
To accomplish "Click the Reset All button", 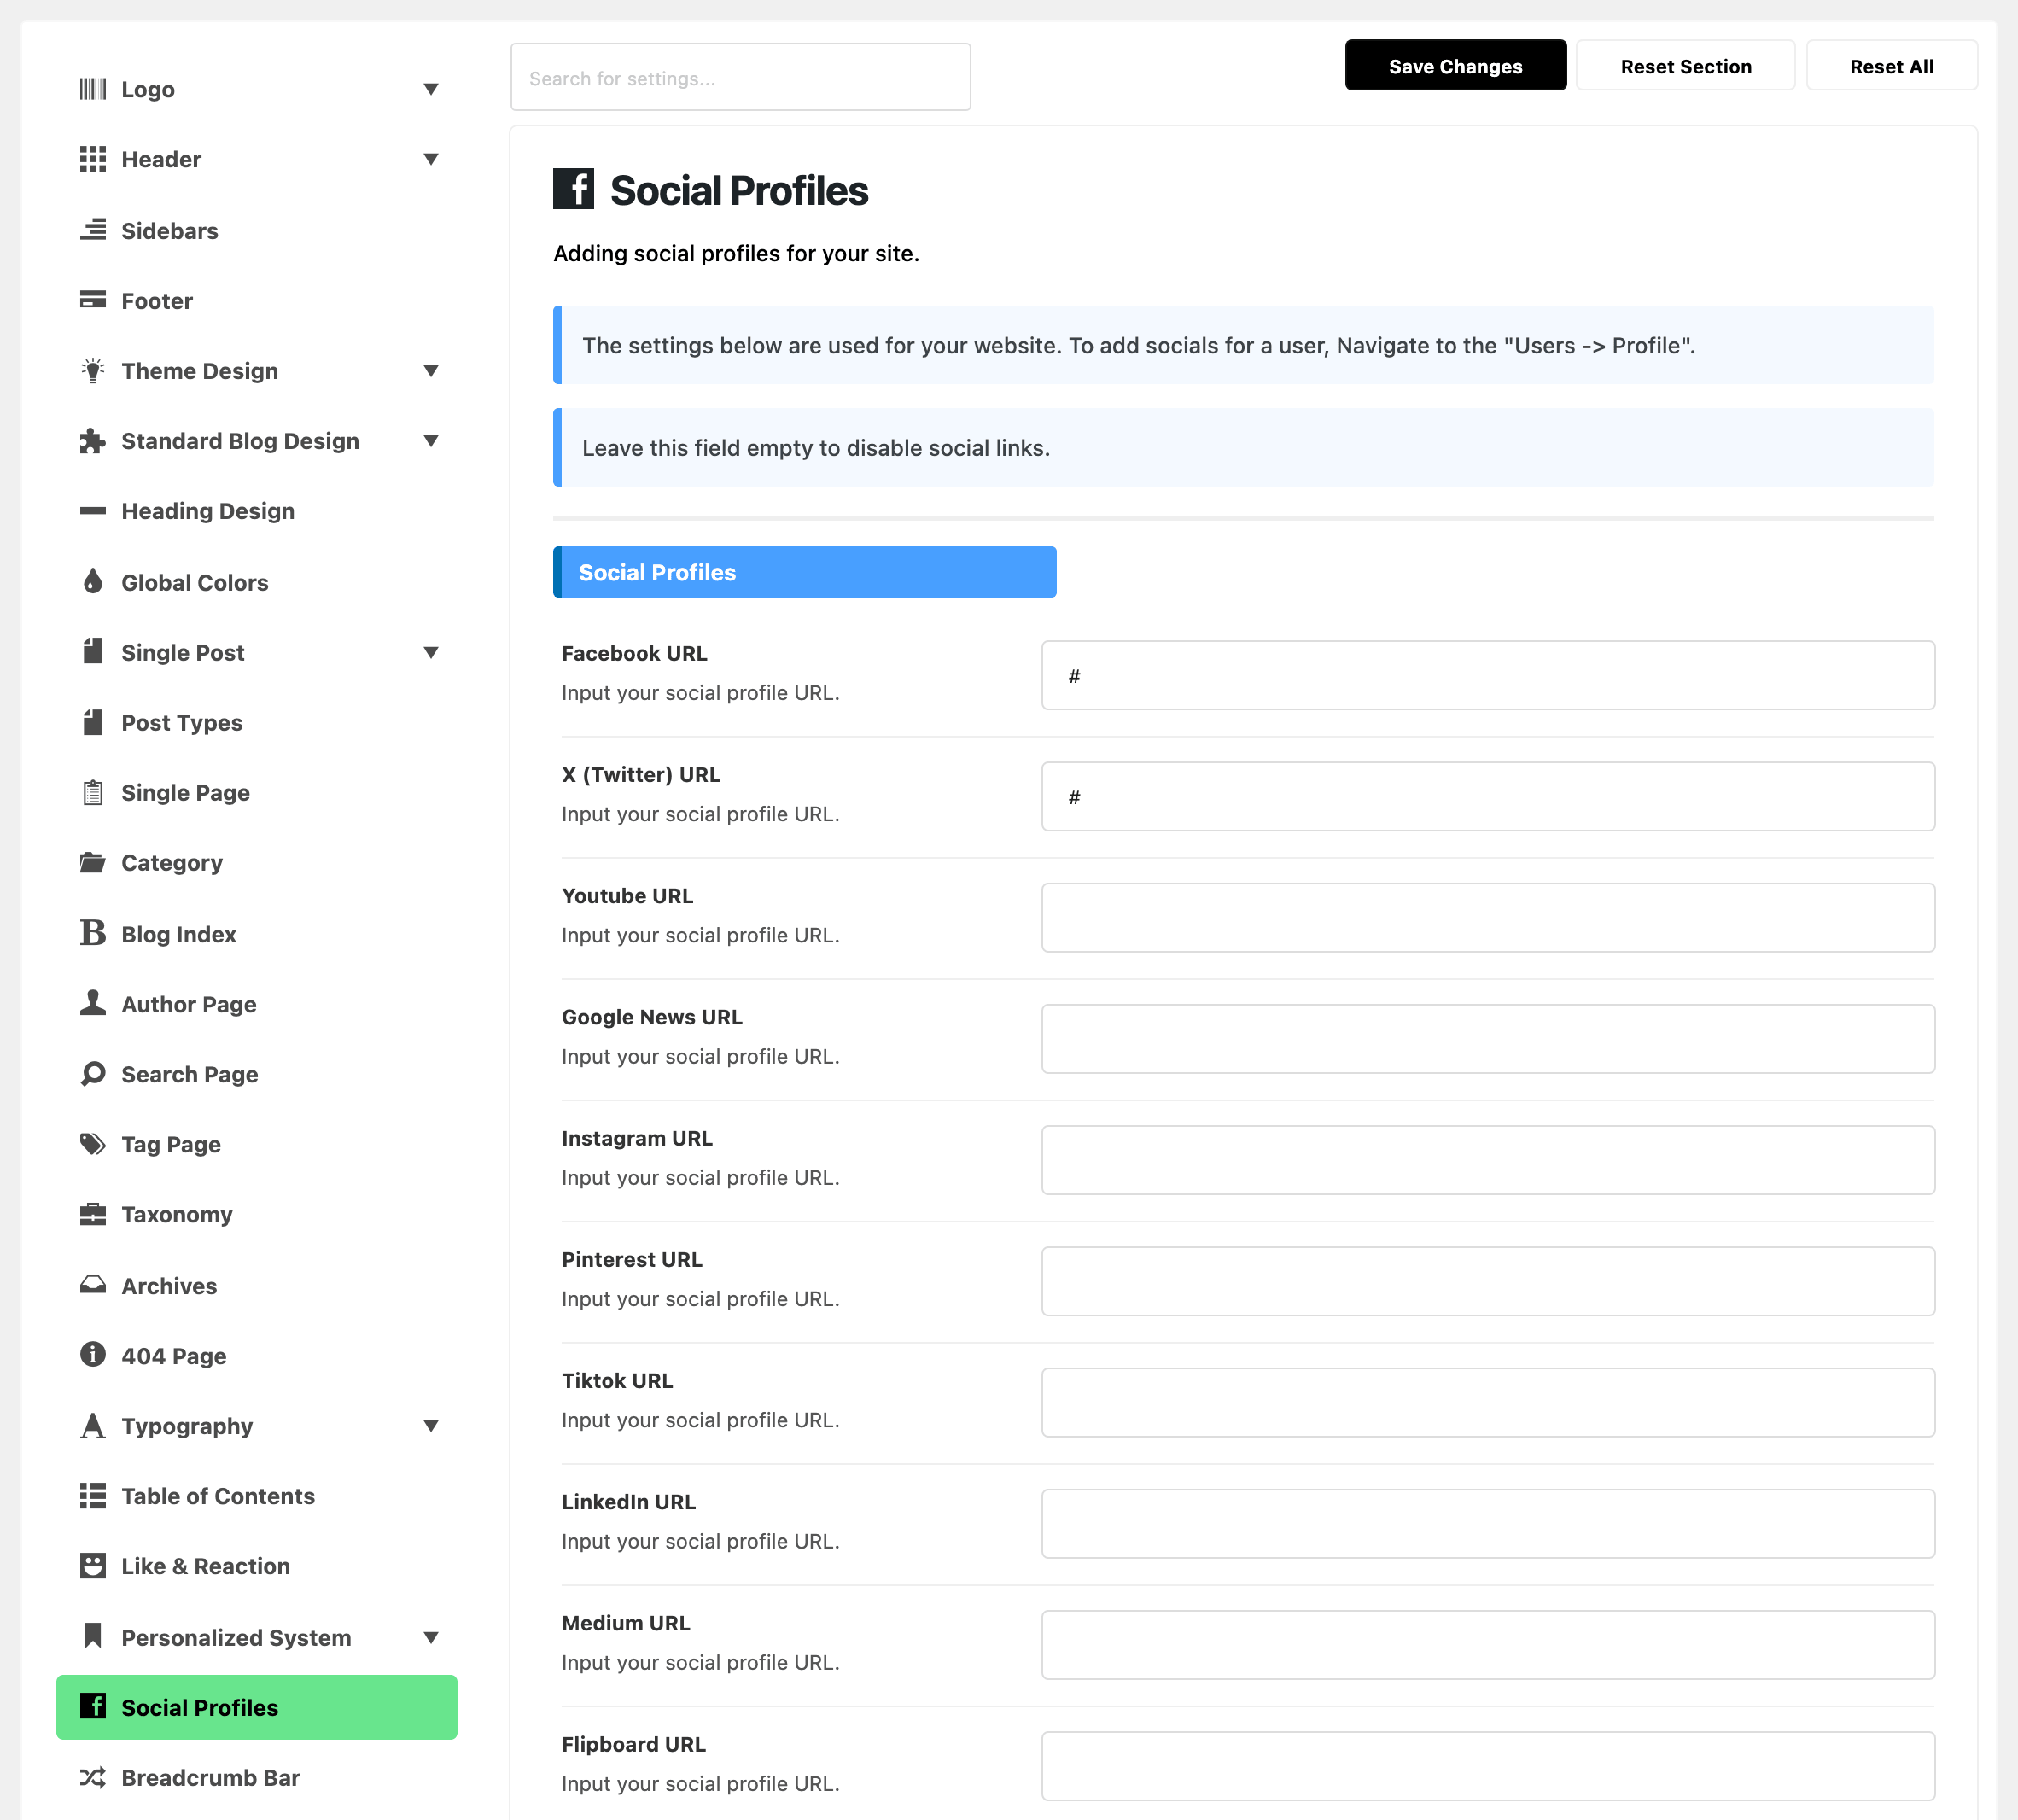I will point(1891,66).
